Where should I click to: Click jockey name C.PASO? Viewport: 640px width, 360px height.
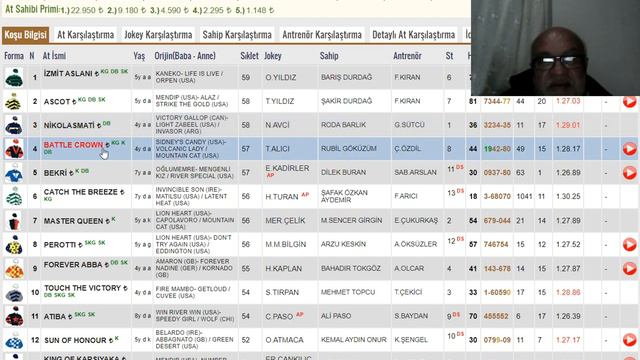pos(279,316)
